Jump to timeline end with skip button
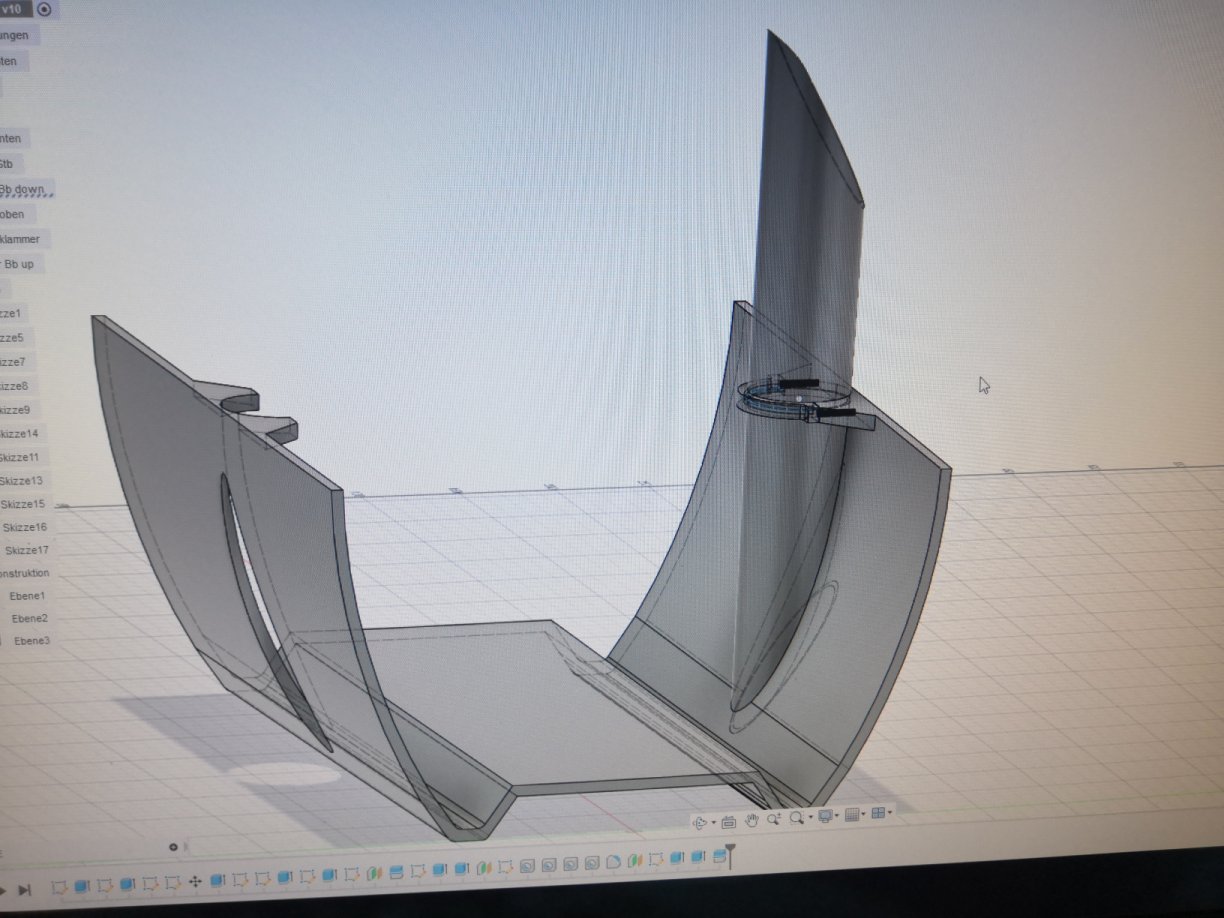This screenshot has height=918, width=1224. tap(25, 889)
